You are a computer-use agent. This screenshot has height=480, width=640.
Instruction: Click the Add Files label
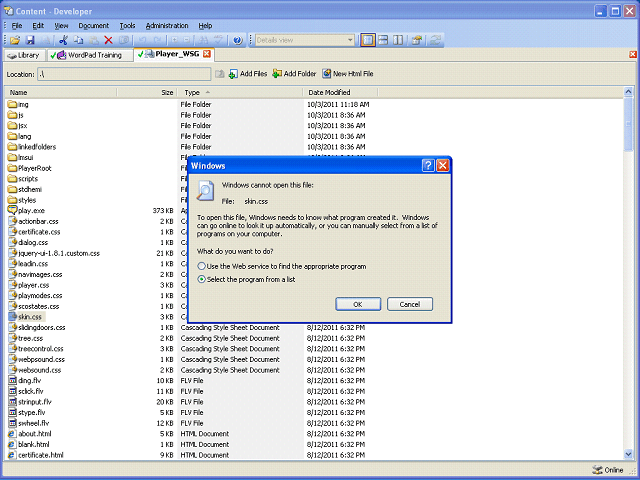253,74
